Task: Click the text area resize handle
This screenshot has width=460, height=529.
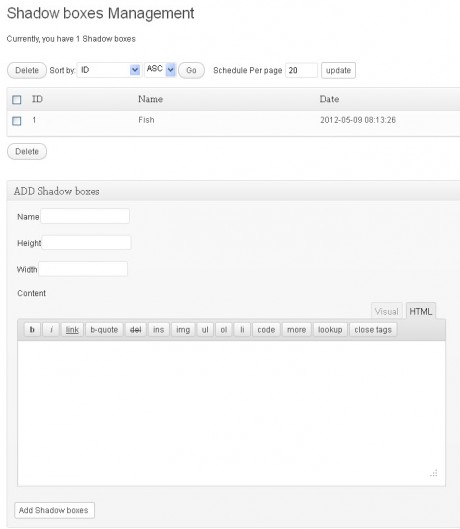Action: click(x=434, y=473)
